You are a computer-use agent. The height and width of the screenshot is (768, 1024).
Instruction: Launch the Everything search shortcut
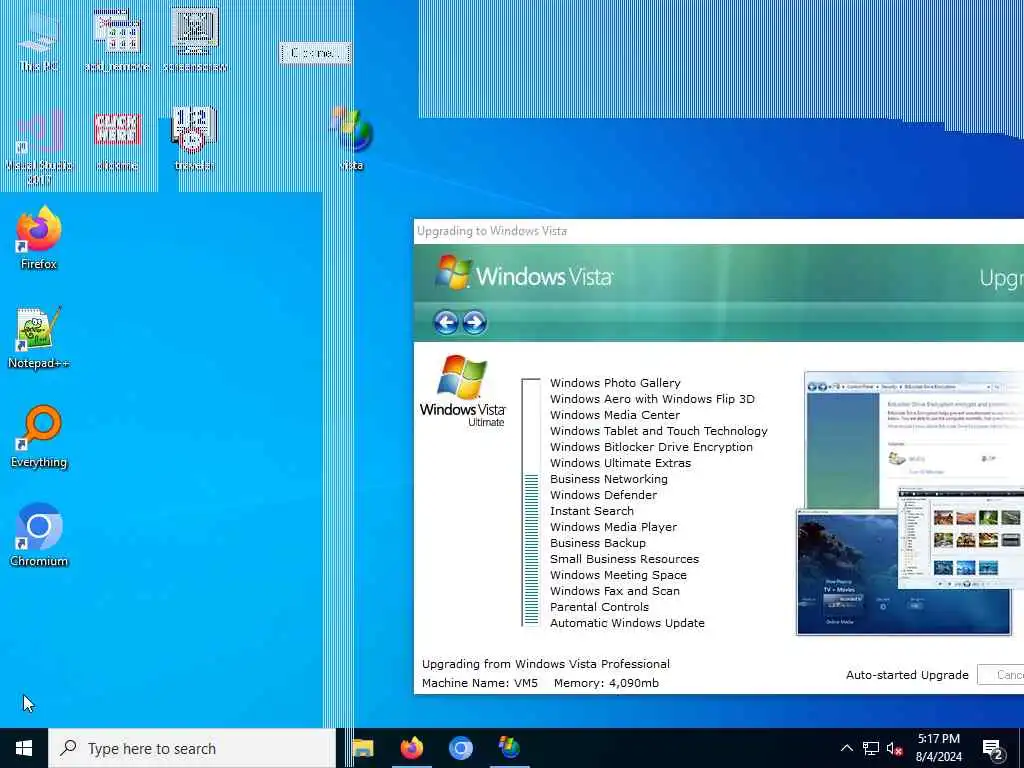click(39, 436)
